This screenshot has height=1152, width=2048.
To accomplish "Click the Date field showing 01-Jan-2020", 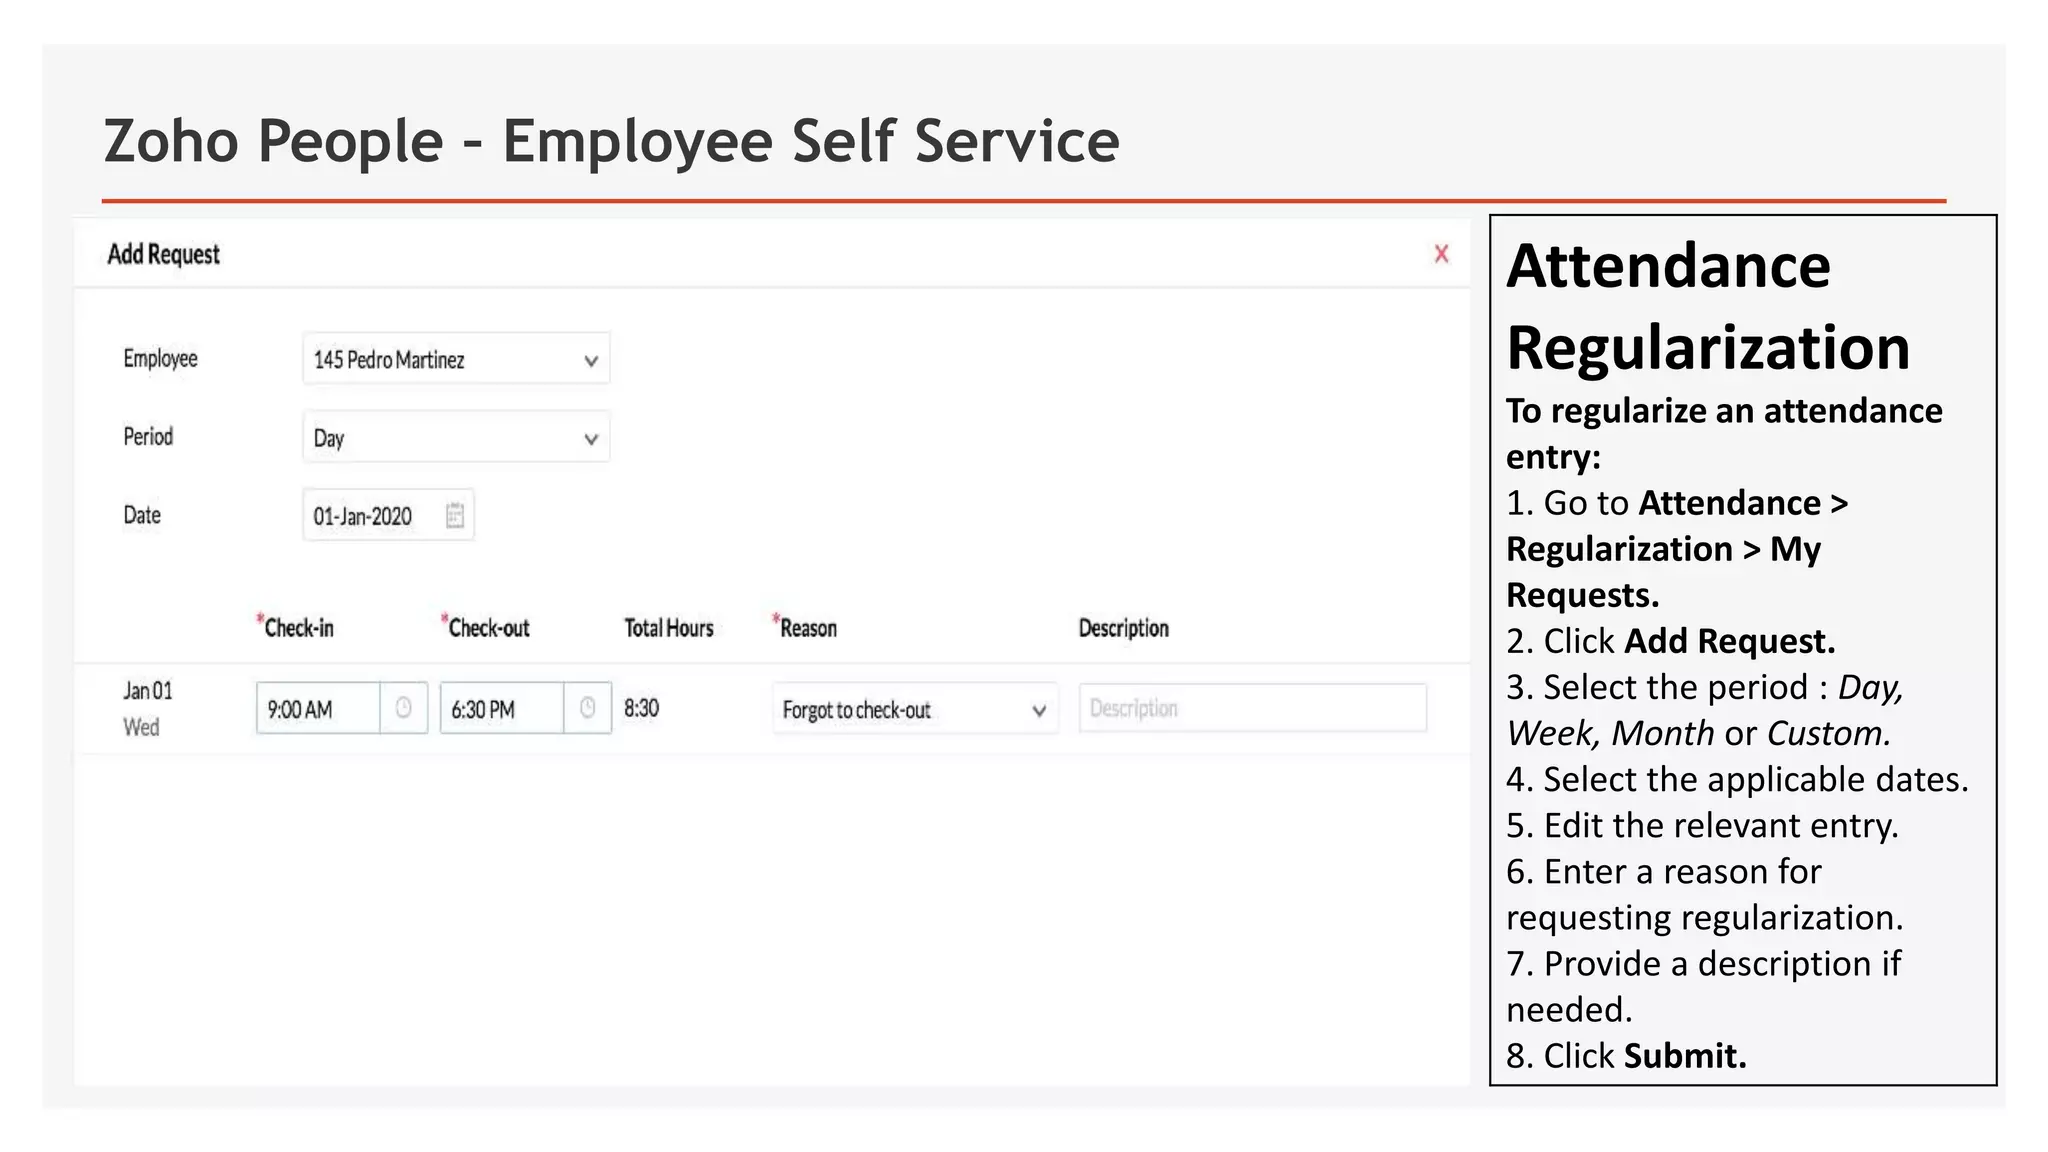I will pyautogui.click(x=388, y=516).
